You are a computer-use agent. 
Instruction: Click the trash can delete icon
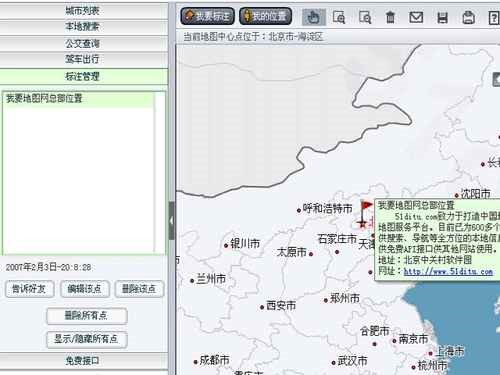pyautogui.click(x=390, y=17)
